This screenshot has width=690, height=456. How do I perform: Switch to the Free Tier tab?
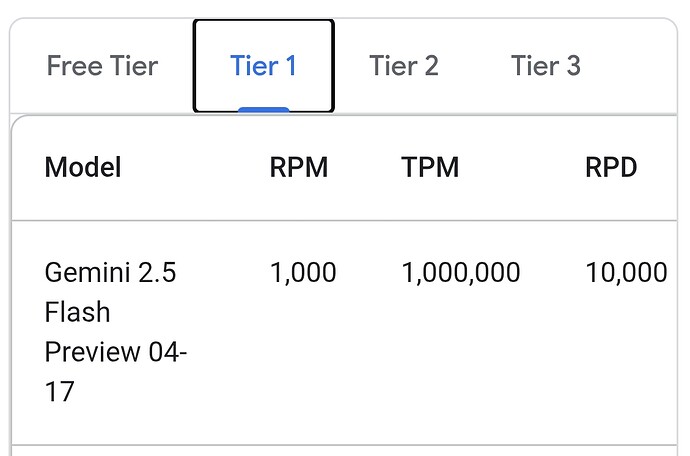tap(102, 66)
